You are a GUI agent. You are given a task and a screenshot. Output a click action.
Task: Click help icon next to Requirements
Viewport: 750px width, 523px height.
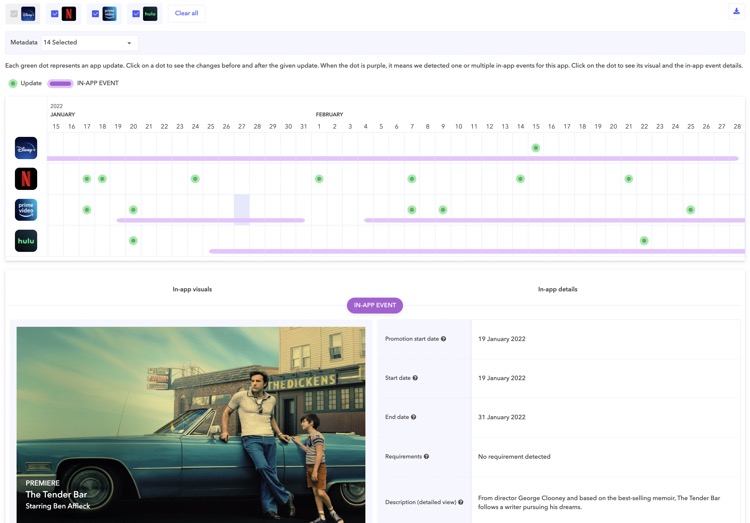point(426,456)
